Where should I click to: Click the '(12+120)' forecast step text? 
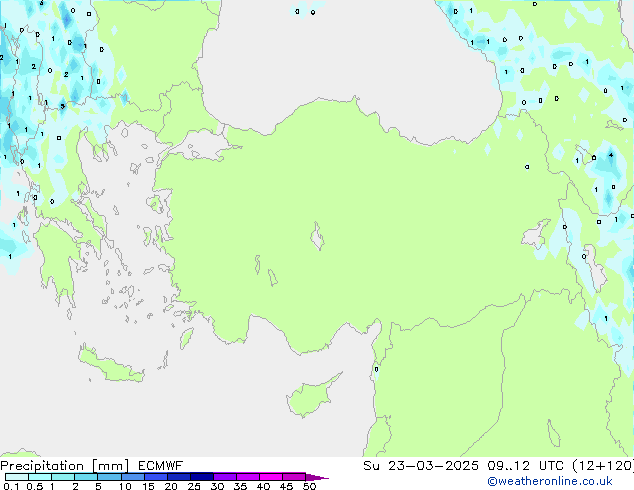(x=603, y=466)
